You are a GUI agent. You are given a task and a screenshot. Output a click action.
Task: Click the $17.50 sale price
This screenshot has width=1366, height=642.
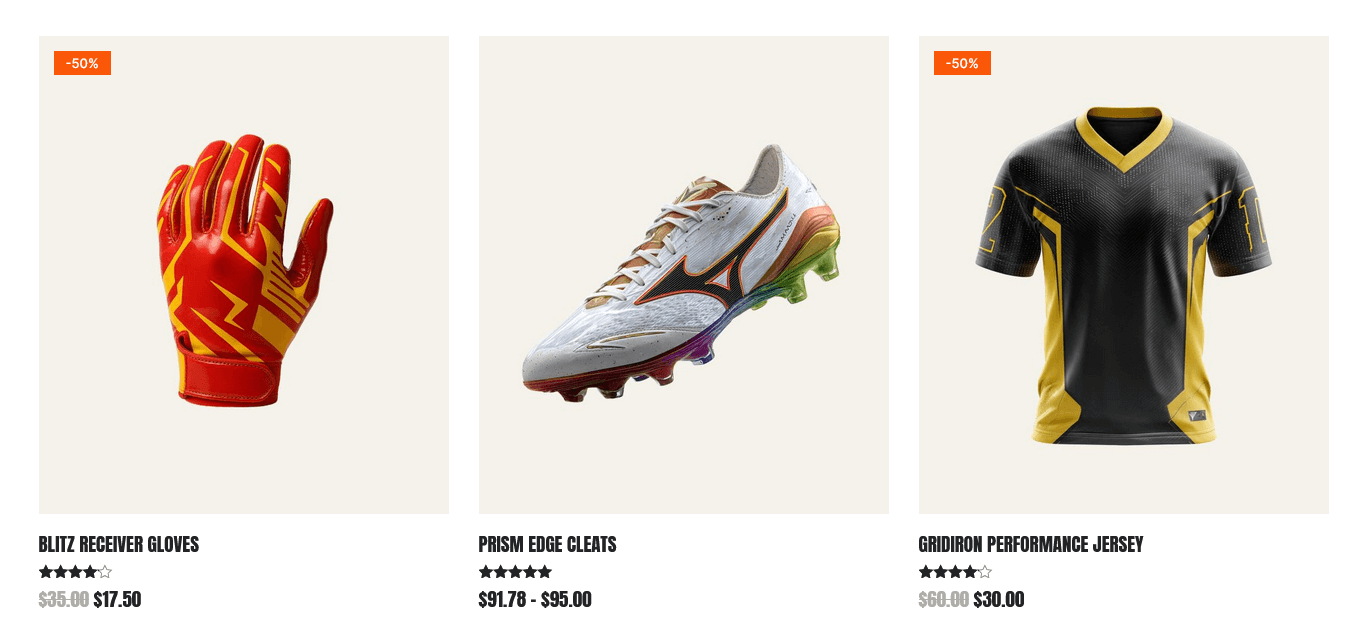pyautogui.click(x=117, y=599)
